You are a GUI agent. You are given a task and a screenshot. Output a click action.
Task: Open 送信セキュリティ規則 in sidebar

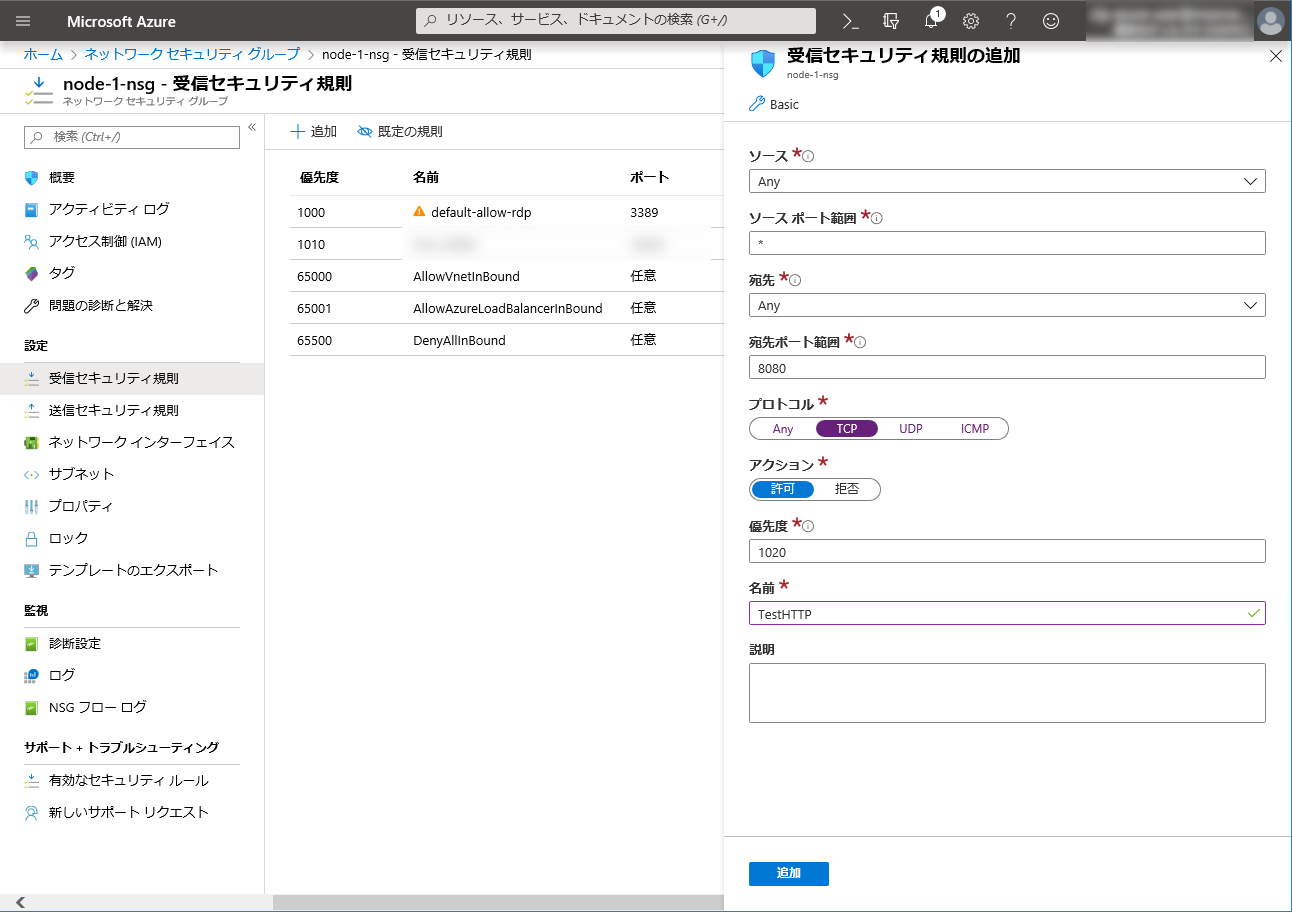point(113,410)
